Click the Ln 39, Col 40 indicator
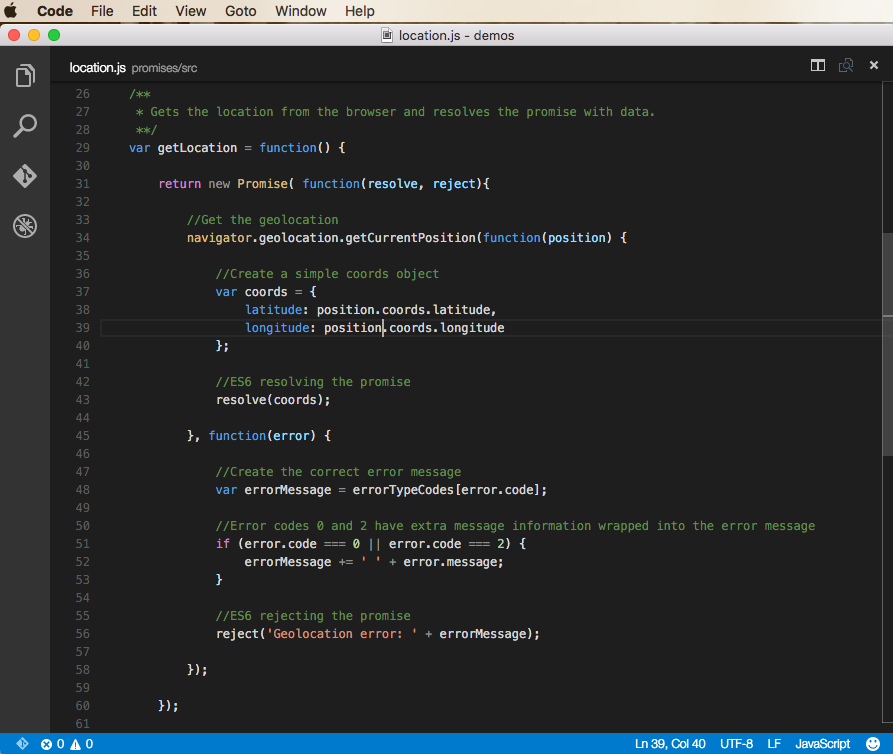 [670, 744]
